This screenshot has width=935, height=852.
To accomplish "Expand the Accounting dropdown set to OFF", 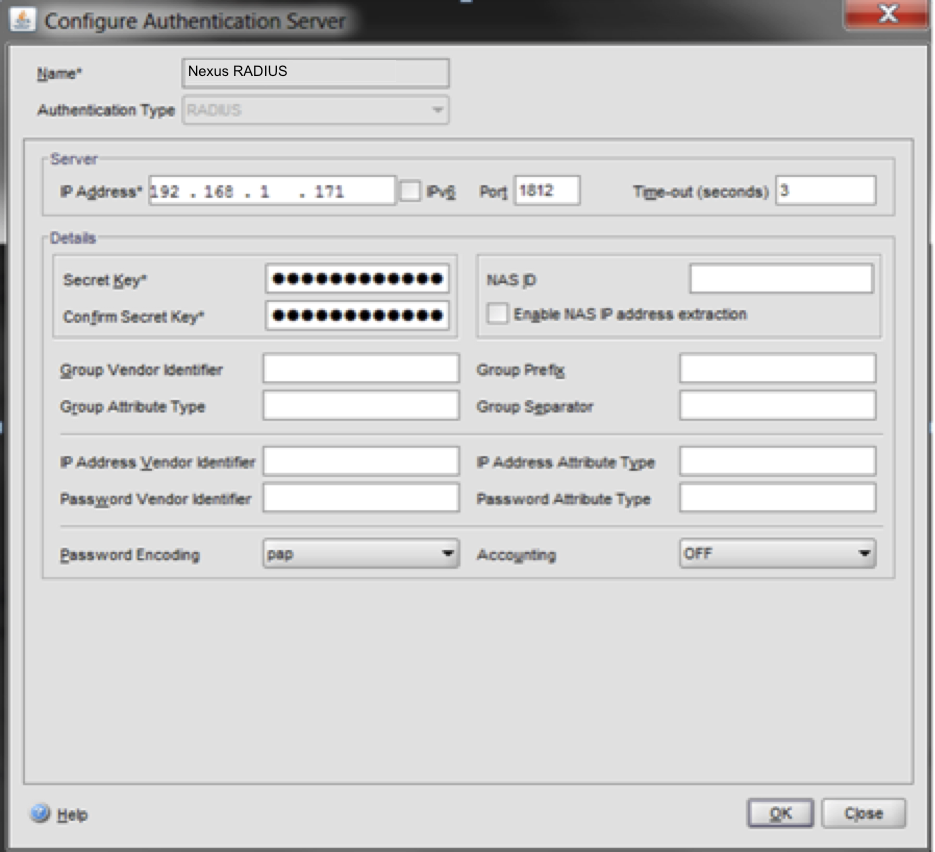I will click(777, 554).
